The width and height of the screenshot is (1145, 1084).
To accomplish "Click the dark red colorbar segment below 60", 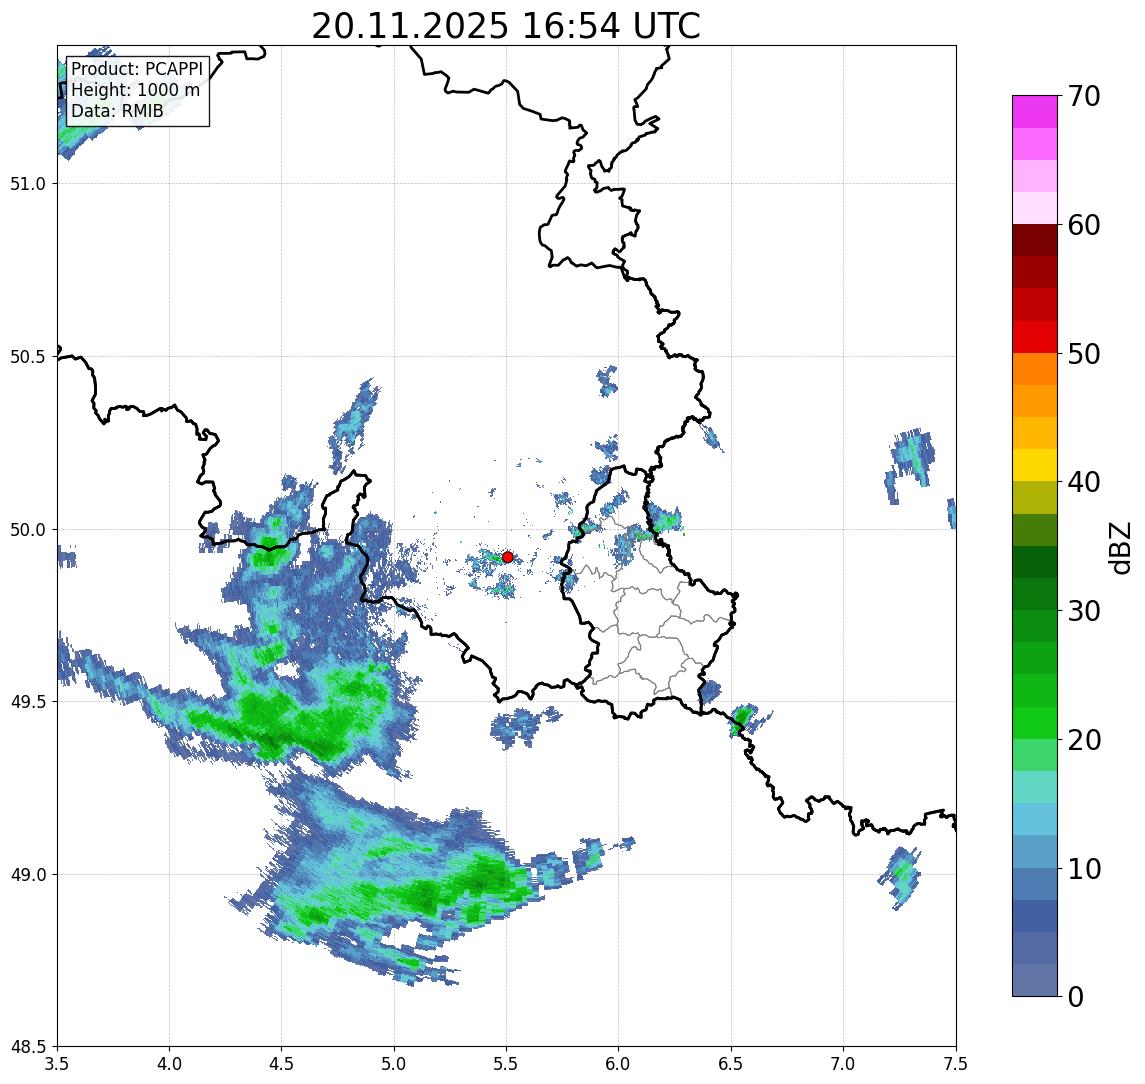I will [1035, 240].
